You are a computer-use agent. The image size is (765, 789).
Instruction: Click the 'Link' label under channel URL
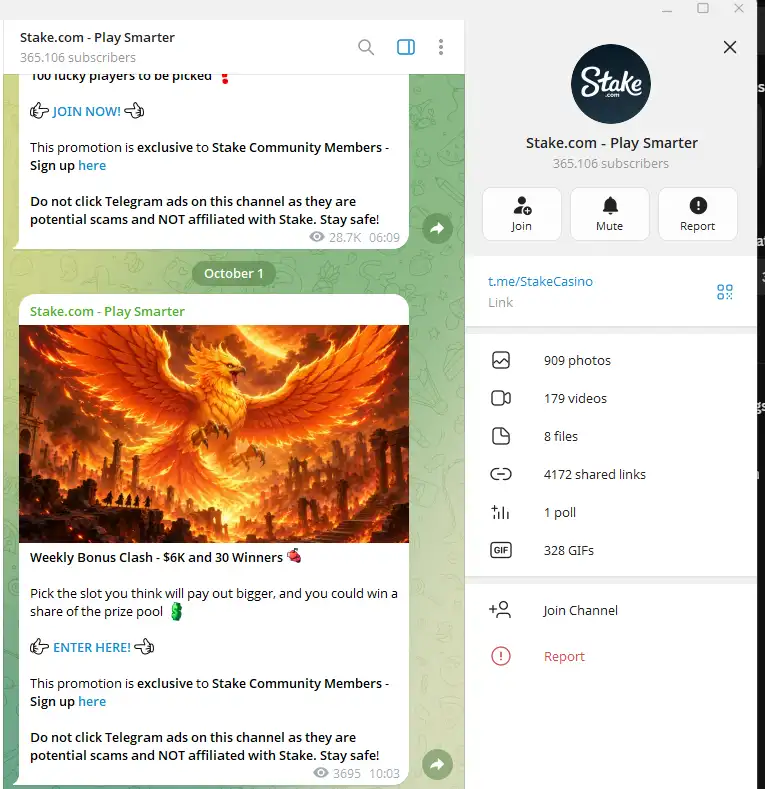(501, 302)
